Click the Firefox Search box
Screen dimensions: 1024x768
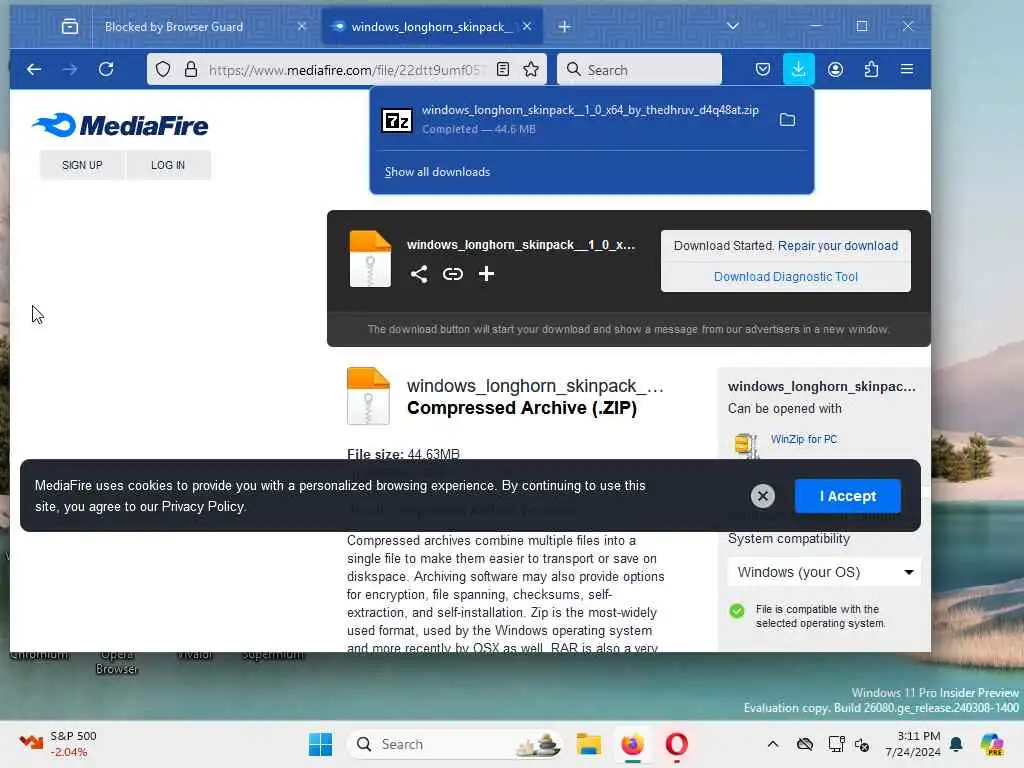tap(639, 69)
